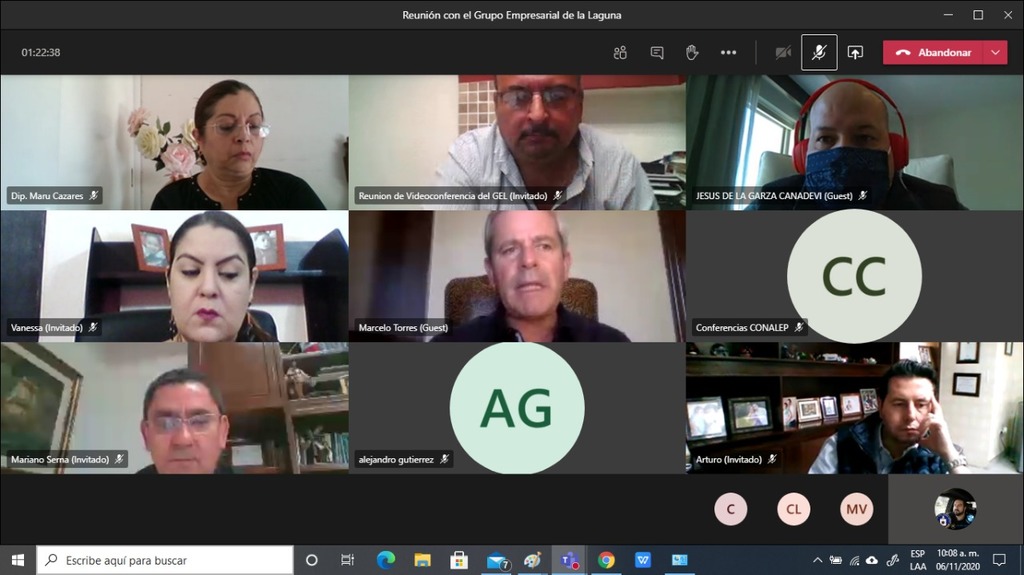Open File Explorer from the taskbar
This screenshot has width=1024, height=575.
[x=422, y=560]
